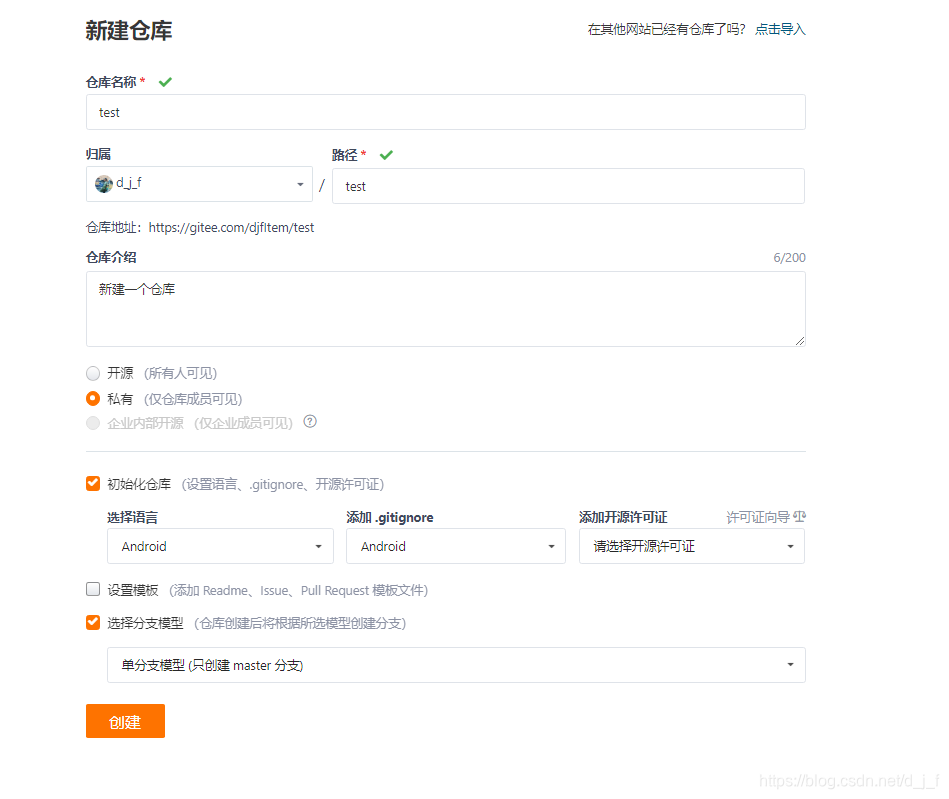Click the textarea resize handle
949x799 pixels.
(800, 341)
